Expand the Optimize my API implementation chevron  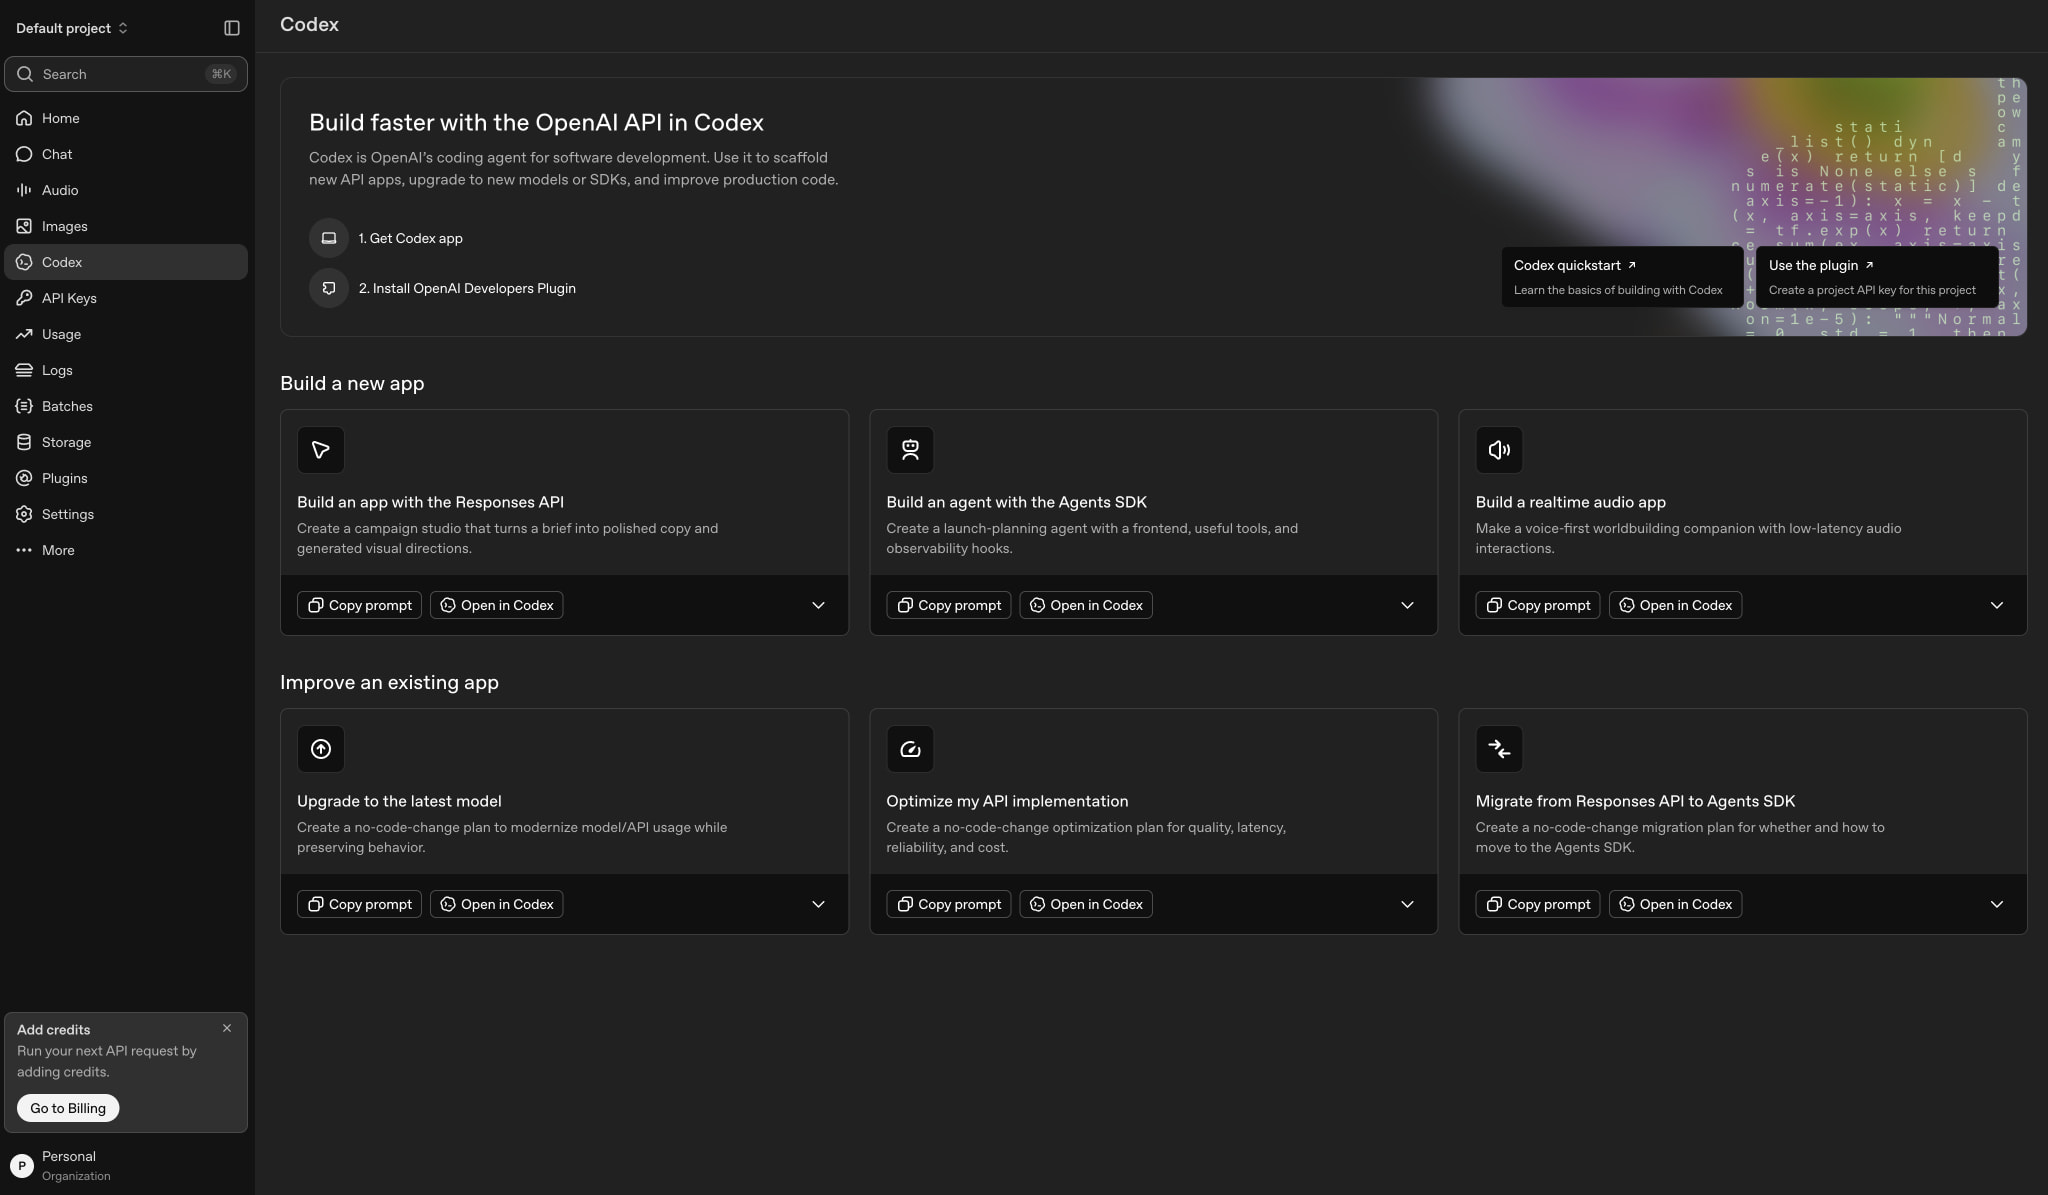point(1407,904)
